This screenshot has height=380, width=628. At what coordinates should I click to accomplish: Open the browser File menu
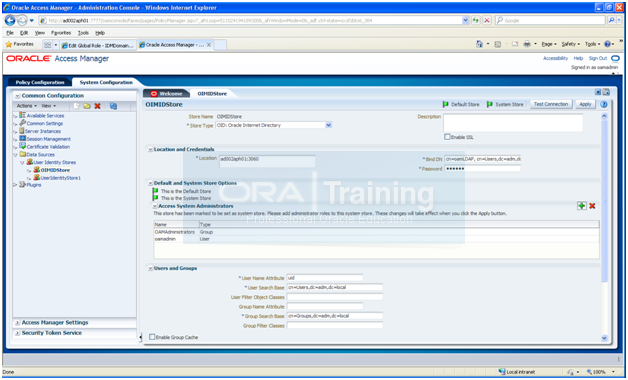pos(10,33)
